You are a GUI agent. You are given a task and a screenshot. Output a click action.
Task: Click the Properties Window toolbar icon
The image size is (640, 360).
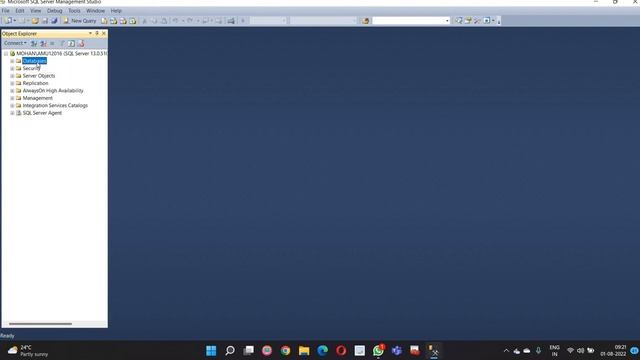tap(468, 20)
